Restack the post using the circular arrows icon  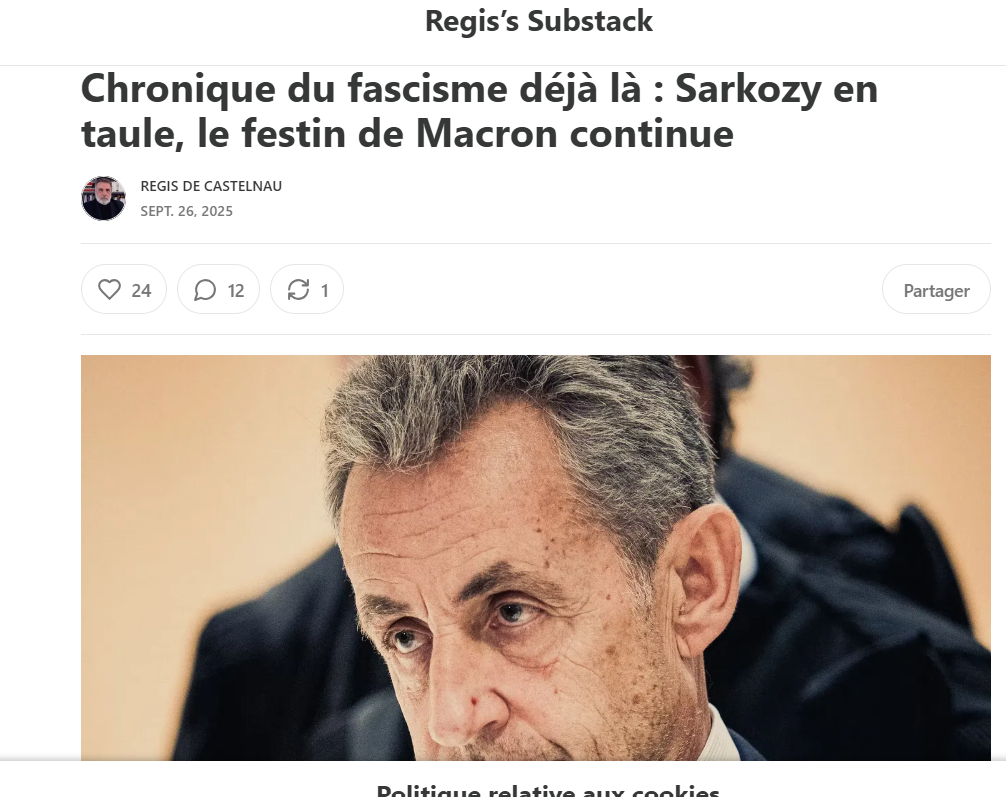click(x=298, y=289)
